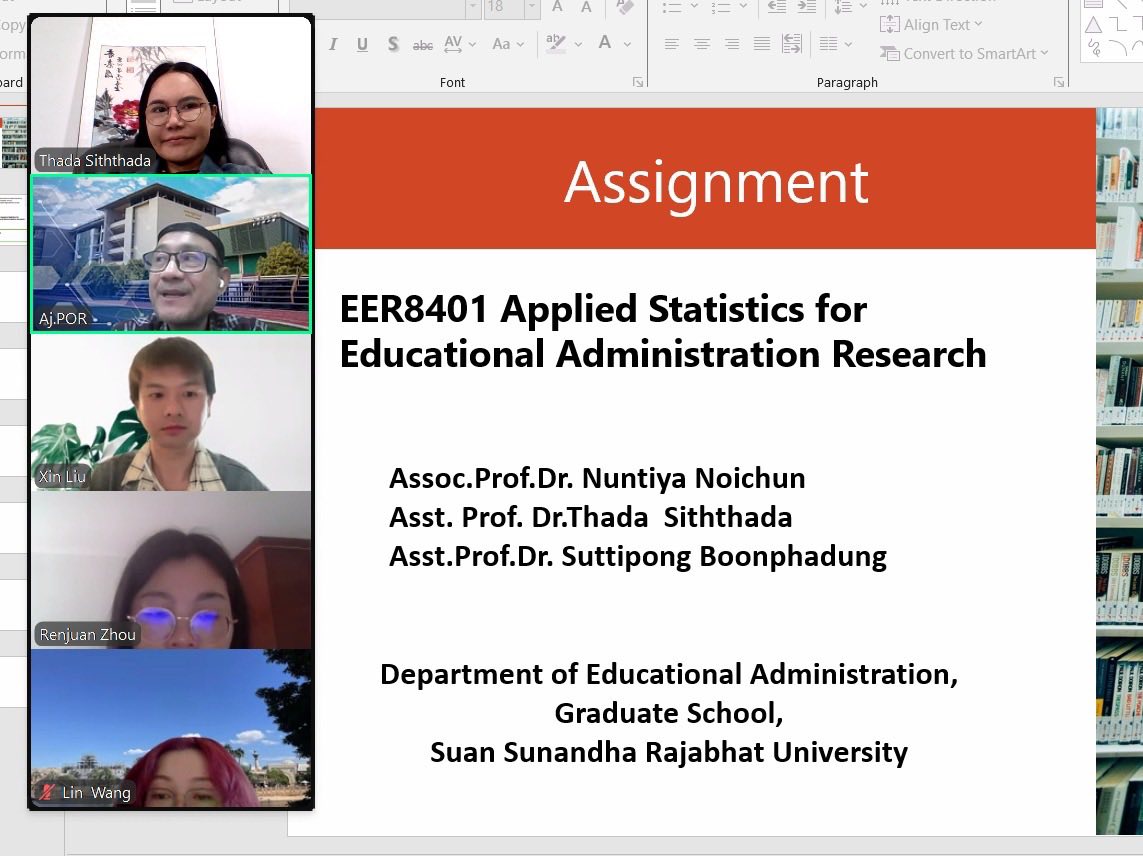Image resolution: width=1143 pixels, height=856 pixels.
Task: Select the arc shape in Shapes gallery
Action: tap(1117, 49)
